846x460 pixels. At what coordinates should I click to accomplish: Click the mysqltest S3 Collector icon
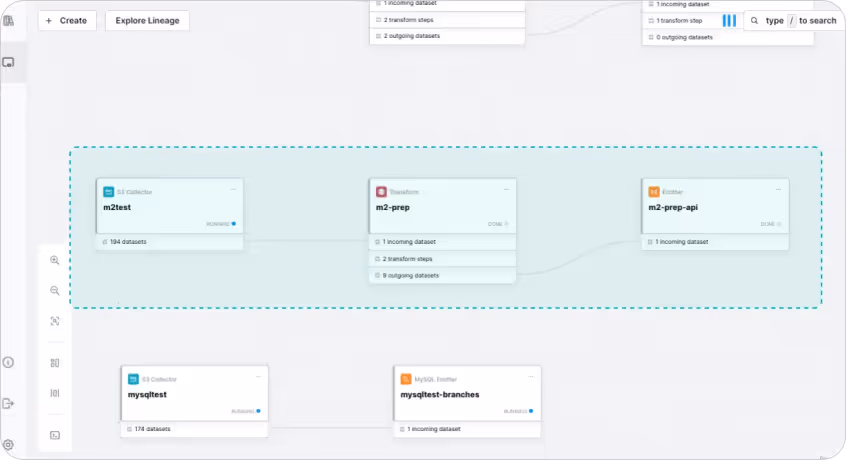click(133, 379)
